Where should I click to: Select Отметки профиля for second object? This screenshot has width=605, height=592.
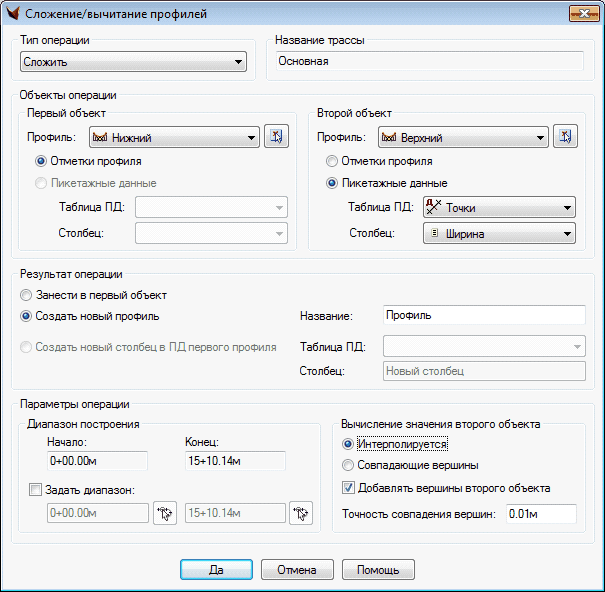pos(332,161)
